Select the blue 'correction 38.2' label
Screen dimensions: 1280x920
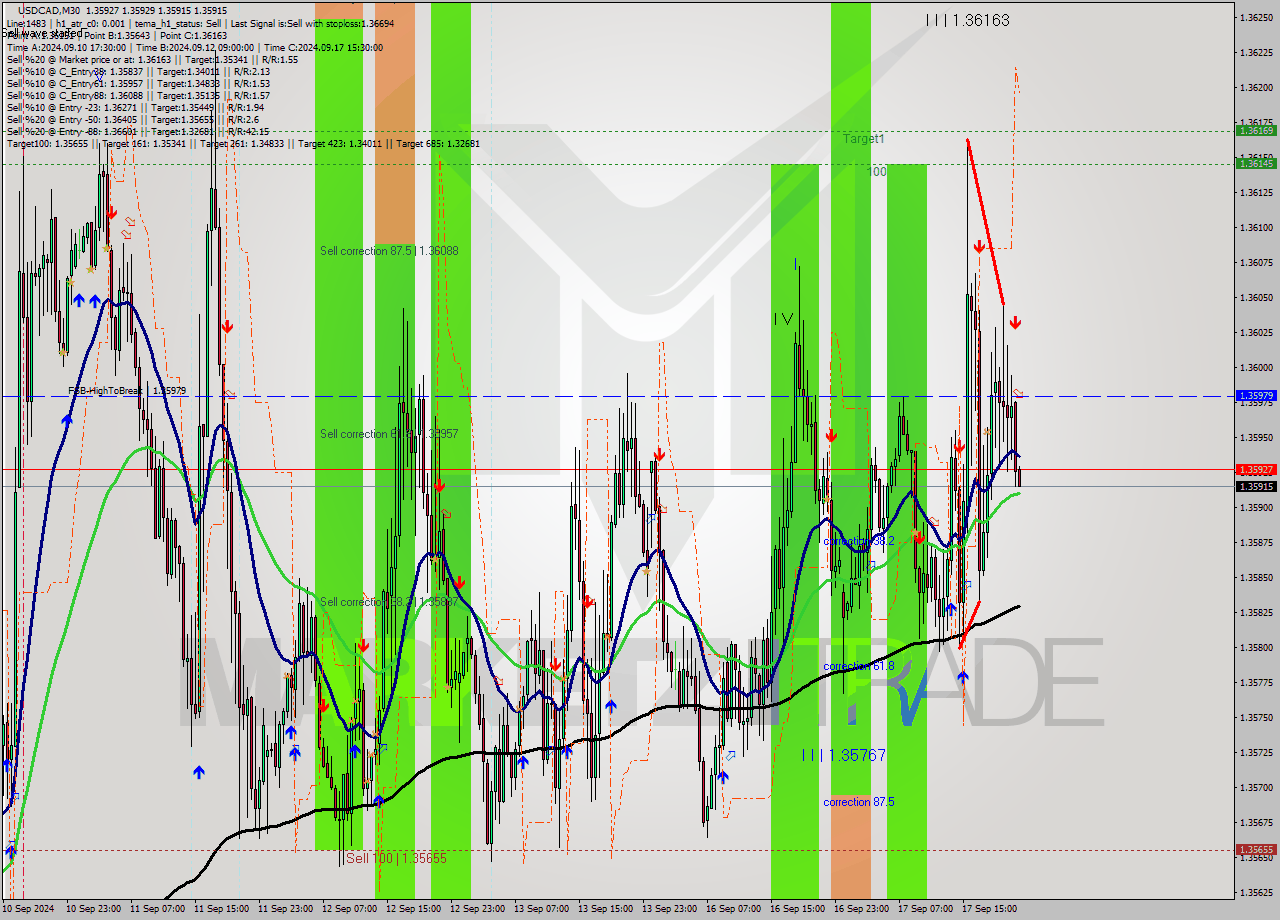(858, 540)
